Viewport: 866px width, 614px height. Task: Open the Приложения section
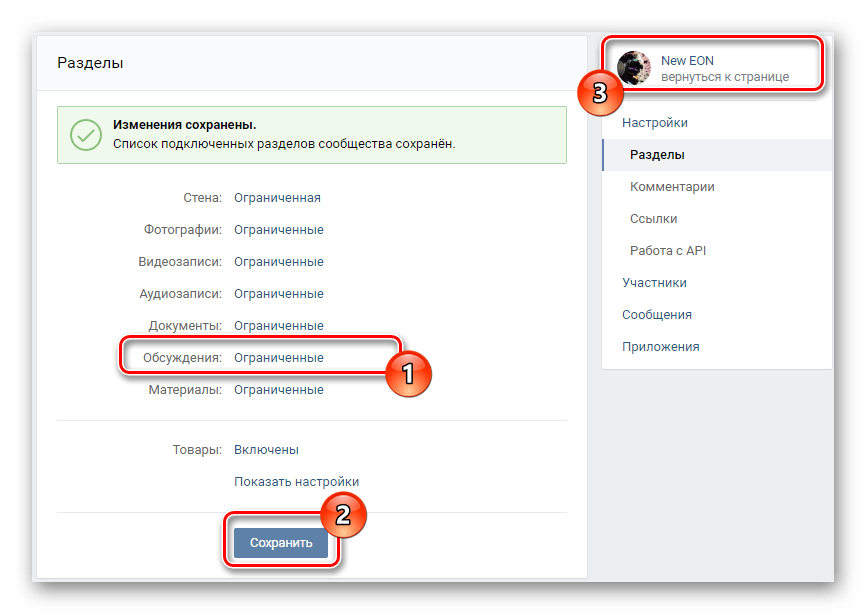click(663, 346)
